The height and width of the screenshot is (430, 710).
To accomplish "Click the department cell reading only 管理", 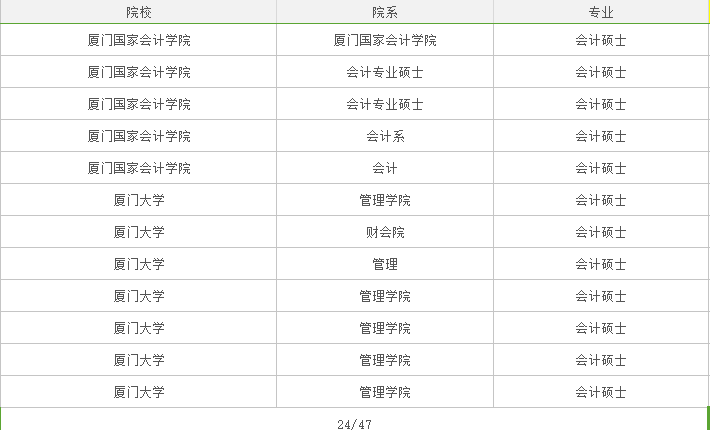I will (385, 264).
